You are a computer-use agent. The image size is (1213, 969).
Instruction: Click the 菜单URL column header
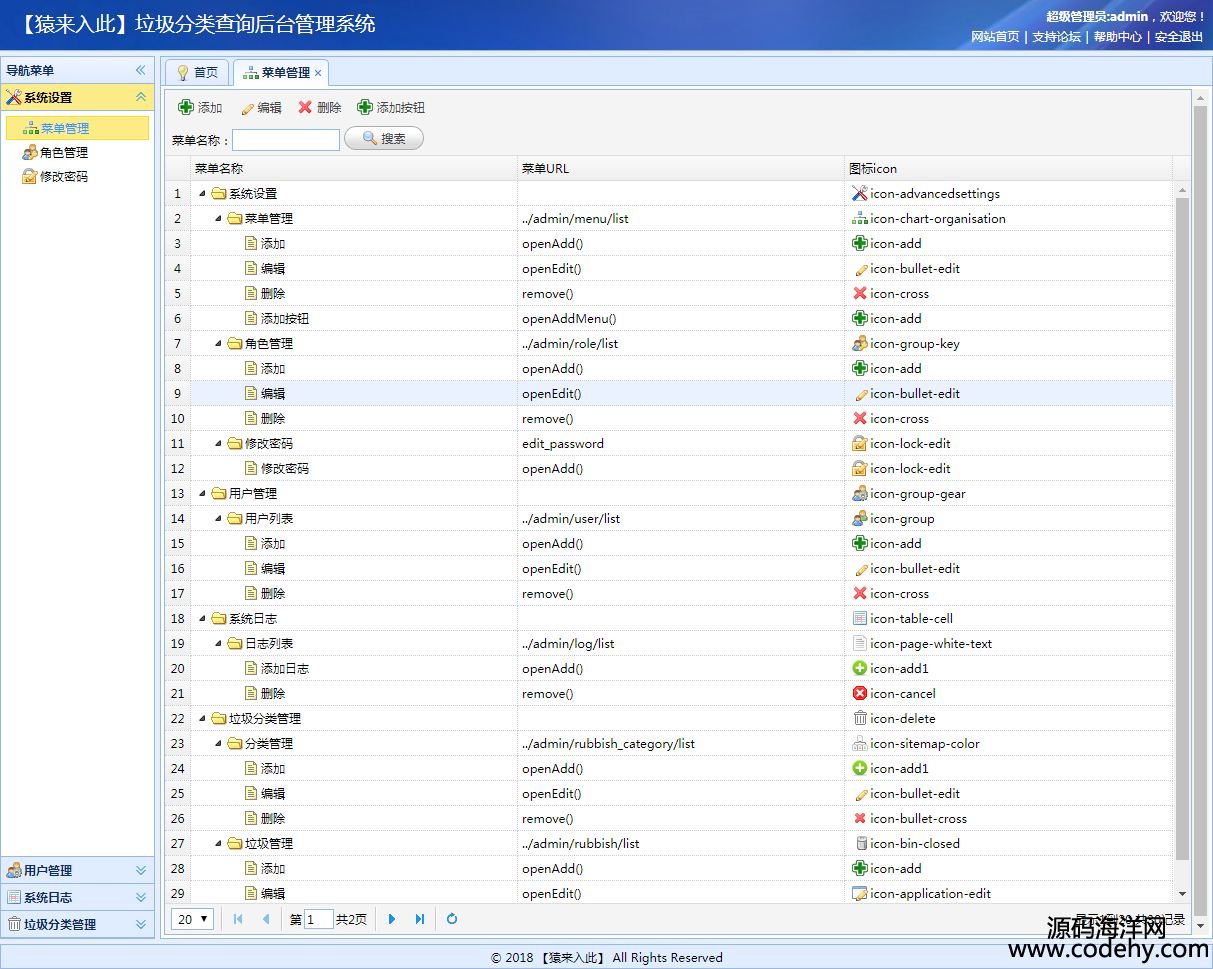click(x=681, y=168)
